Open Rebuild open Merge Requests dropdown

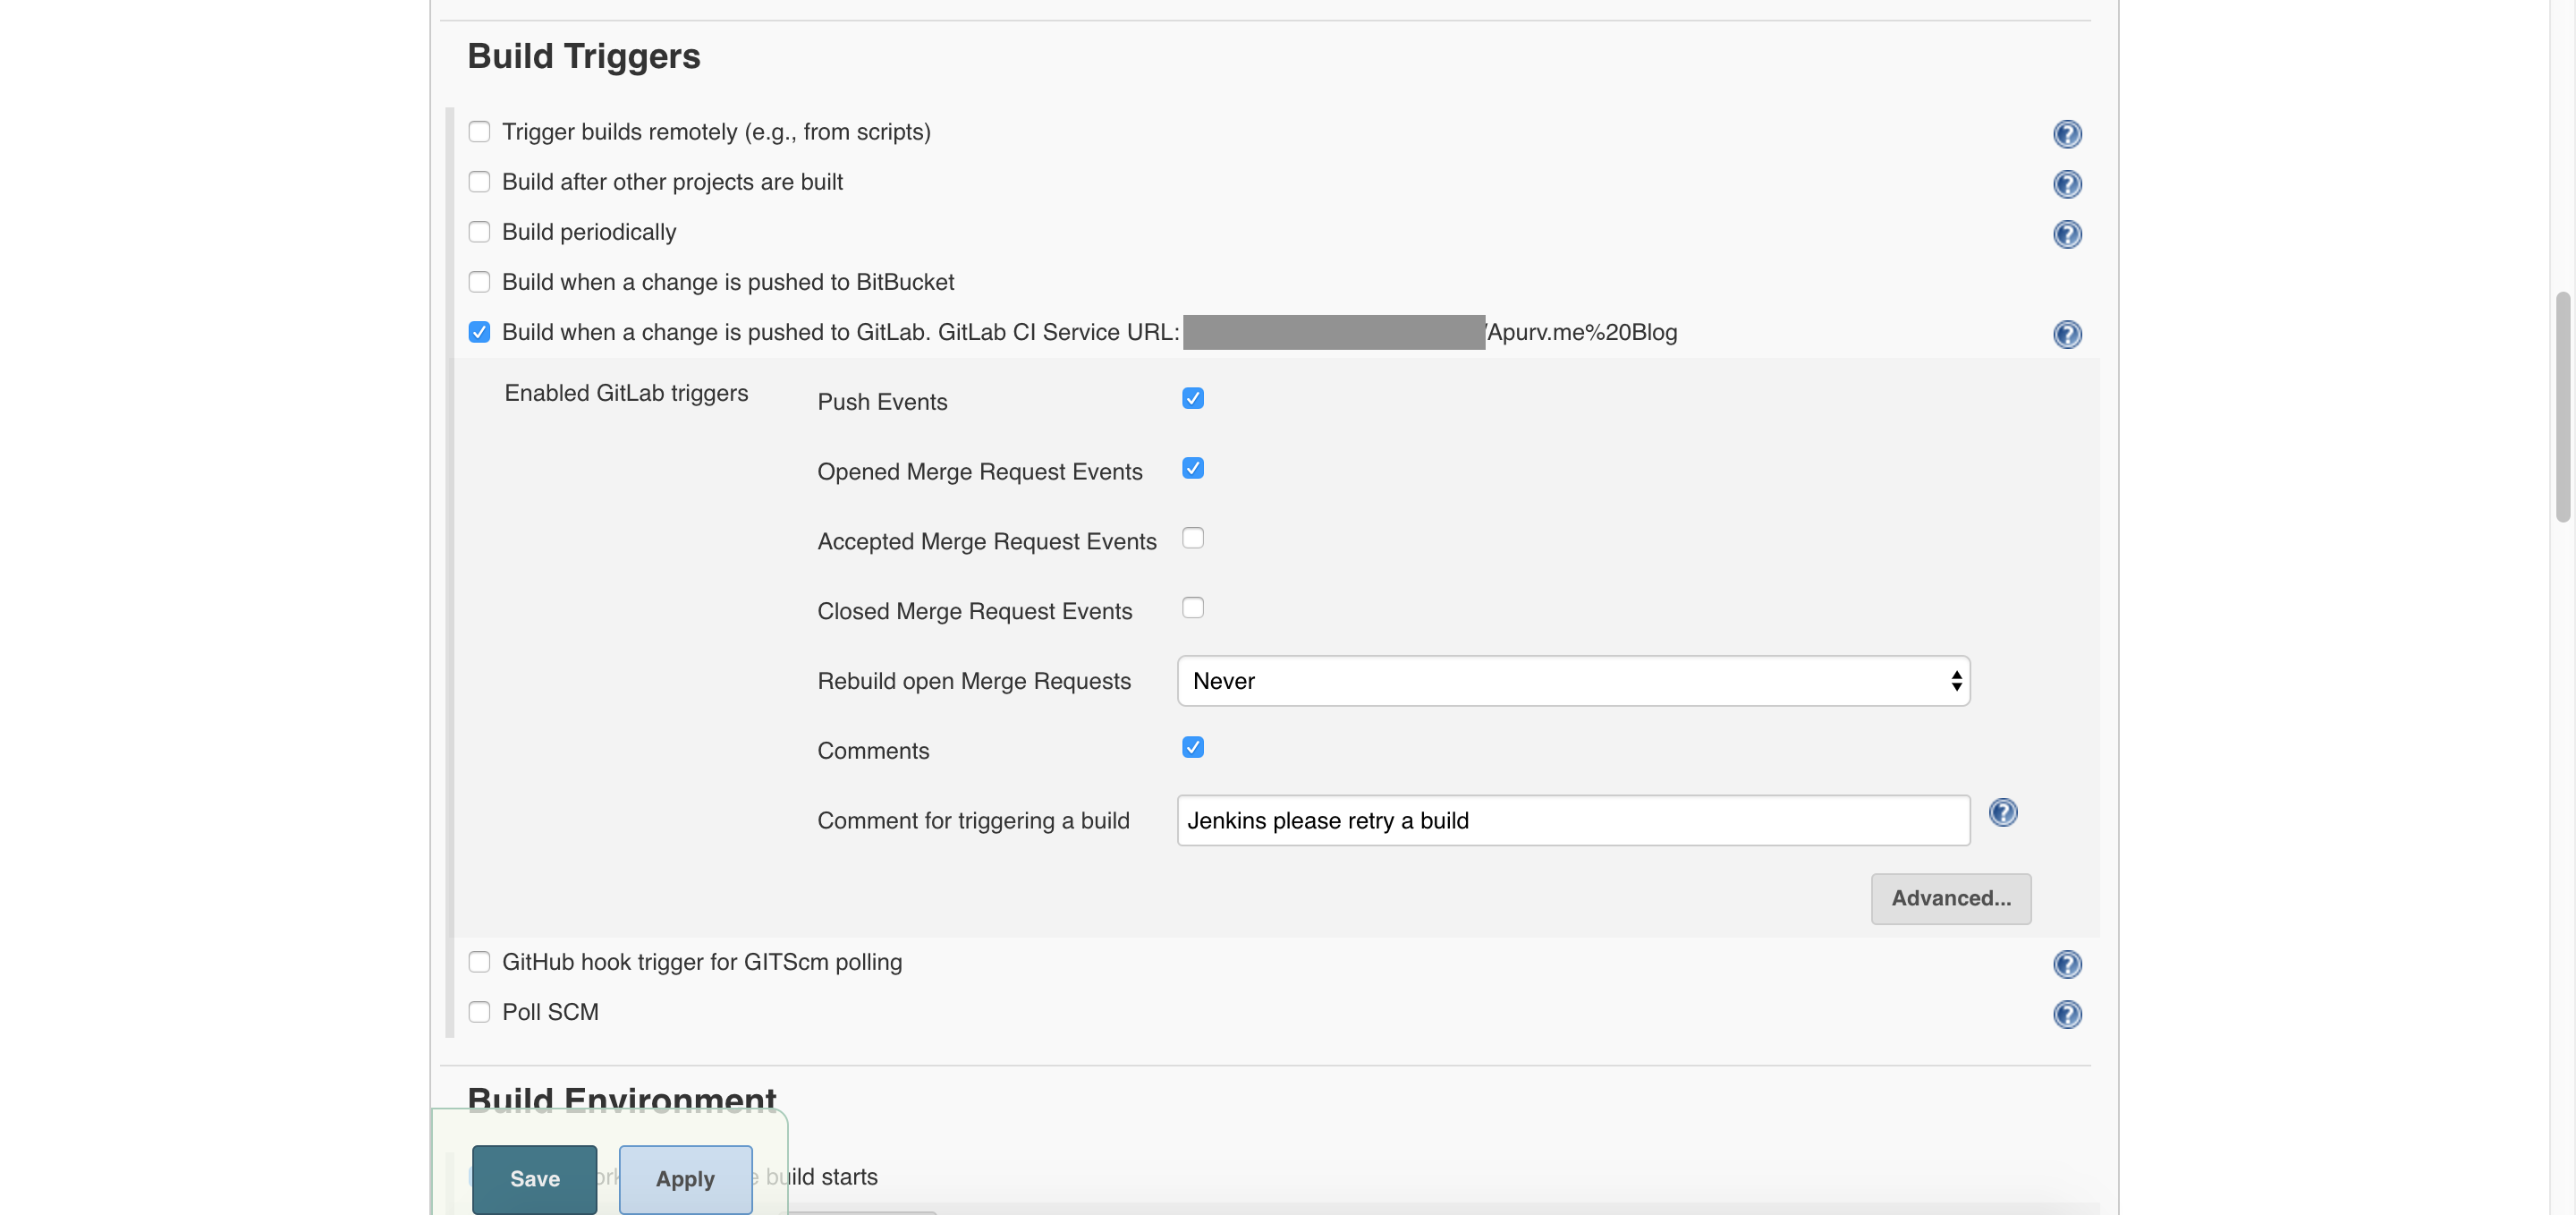[1572, 681]
